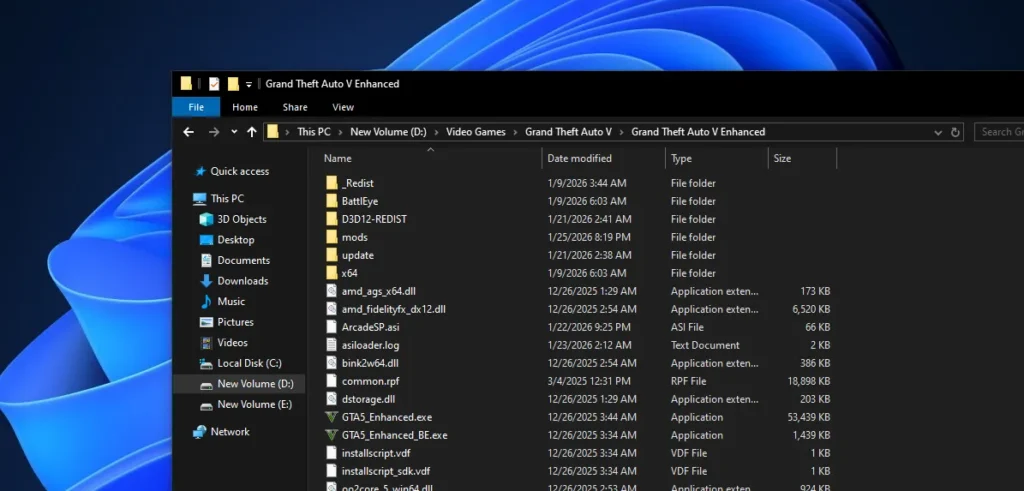Open Documents in the navigation pane

244,261
